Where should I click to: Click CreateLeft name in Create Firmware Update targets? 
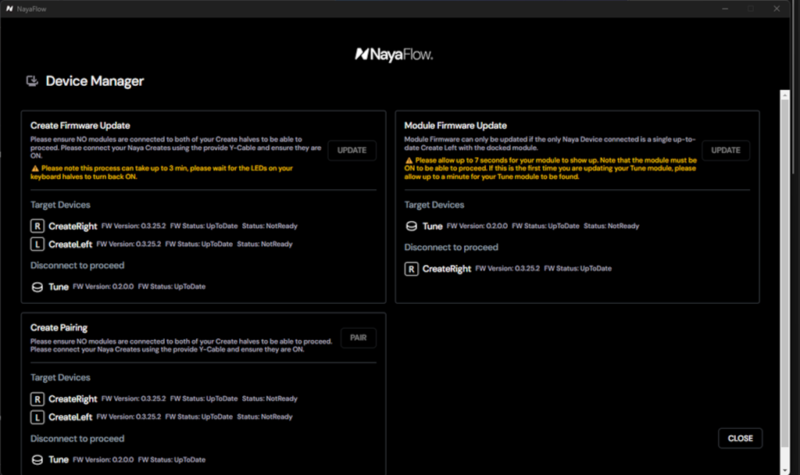70,244
